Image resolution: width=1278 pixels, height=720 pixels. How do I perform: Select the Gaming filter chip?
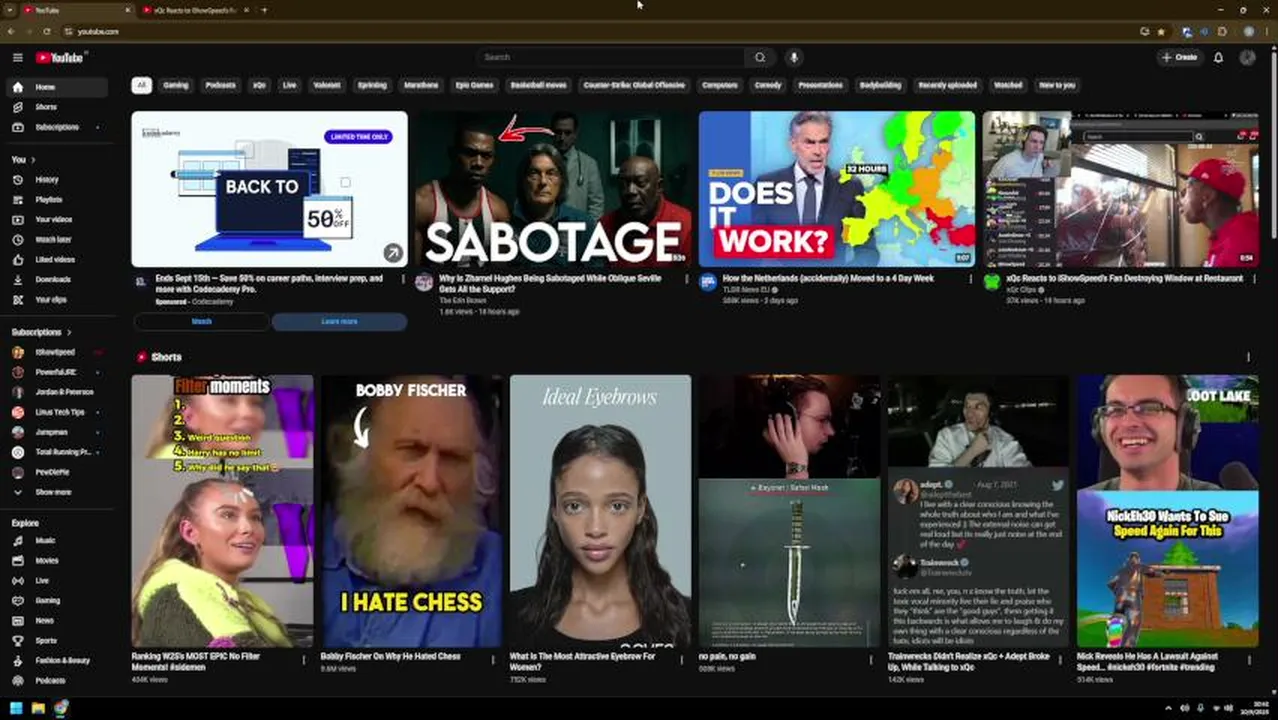point(176,85)
